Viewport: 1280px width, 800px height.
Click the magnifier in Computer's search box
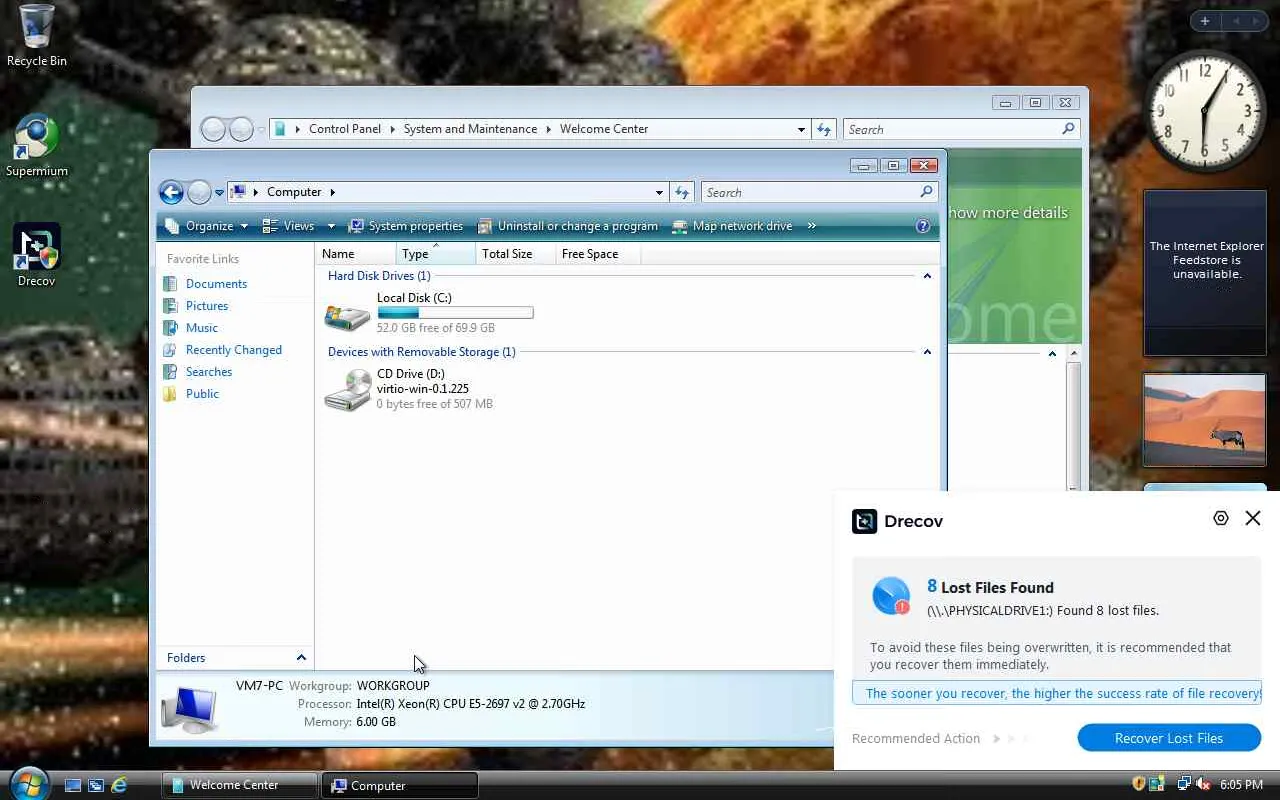926,192
